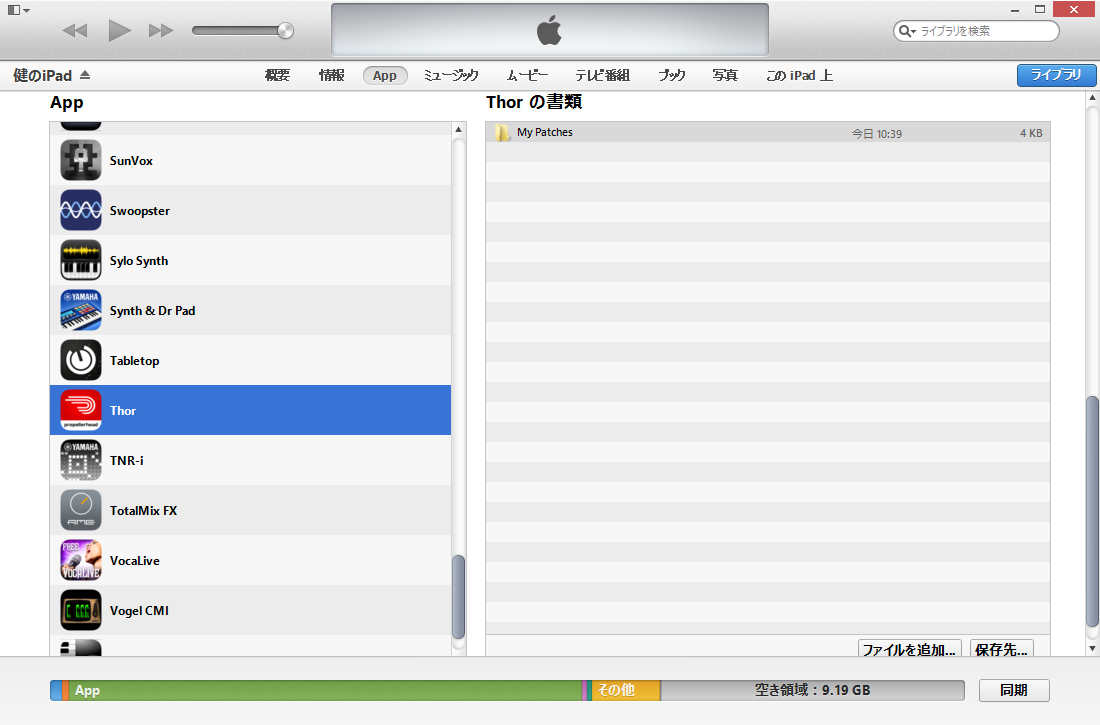Switch to the テレビ番組 tab
Viewport: 1100px width, 725px height.
603,75
